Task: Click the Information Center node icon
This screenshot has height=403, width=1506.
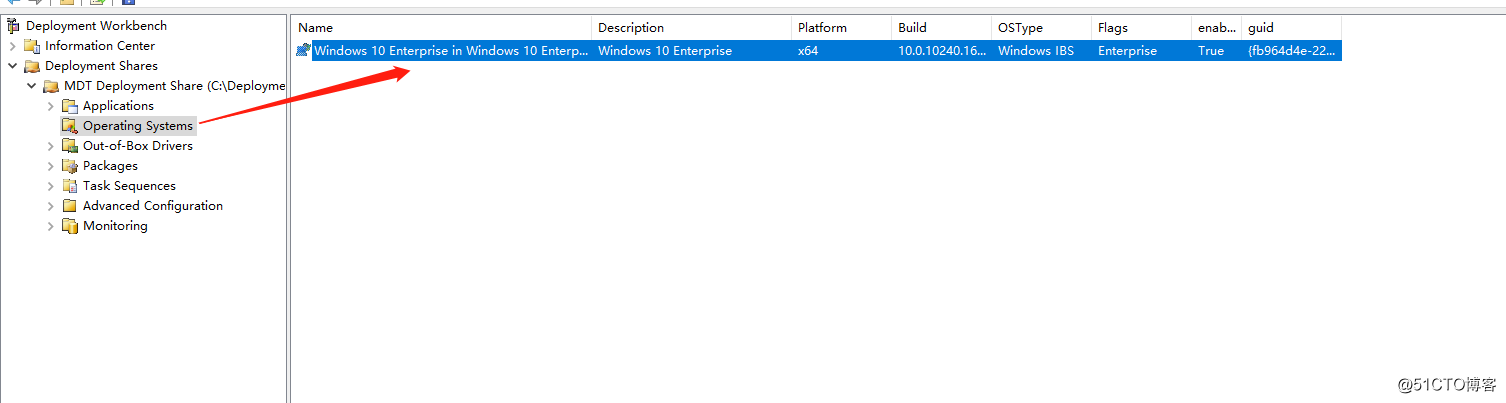Action: 32,46
